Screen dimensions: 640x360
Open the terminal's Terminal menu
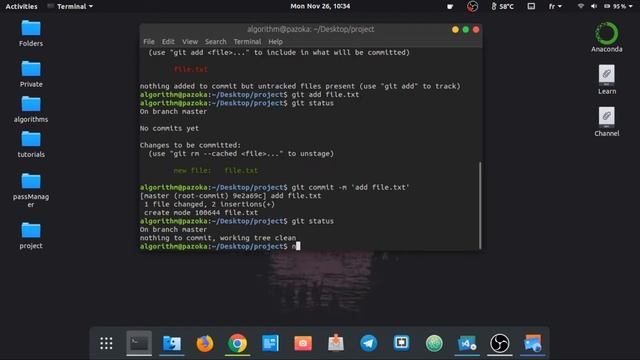pyautogui.click(x=247, y=42)
